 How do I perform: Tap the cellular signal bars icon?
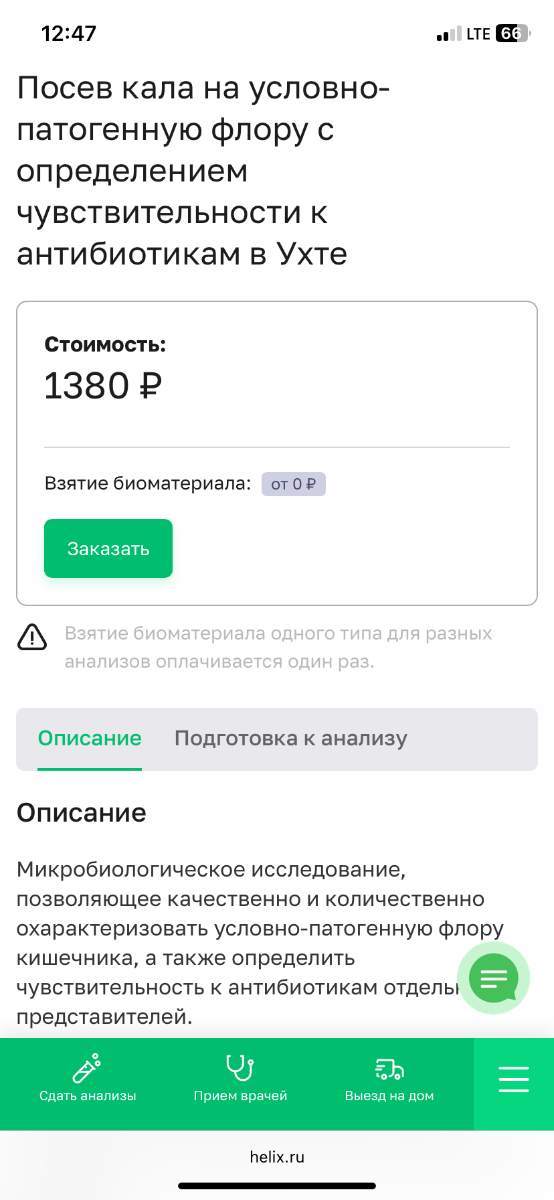(448, 34)
